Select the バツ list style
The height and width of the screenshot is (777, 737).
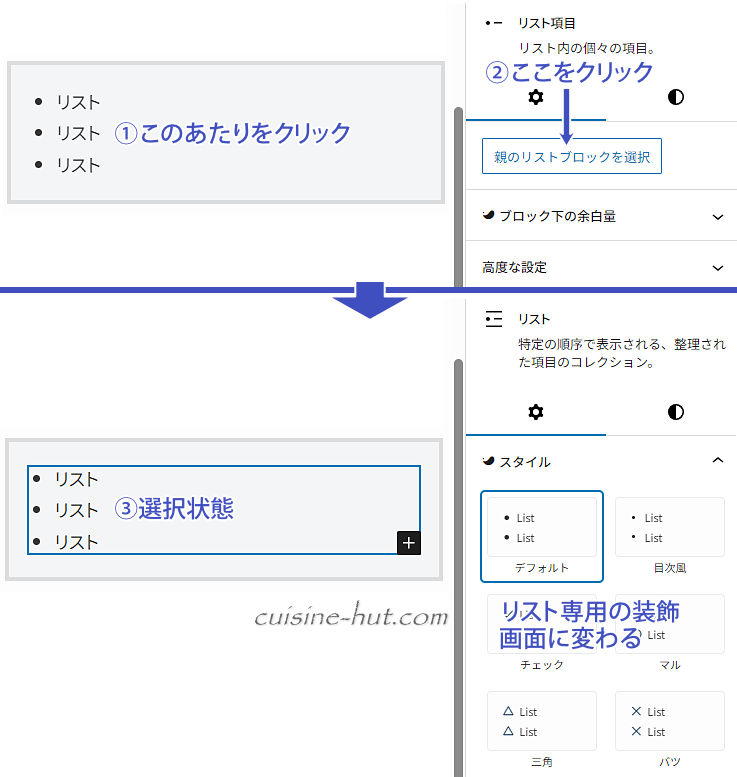(x=670, y=730)
